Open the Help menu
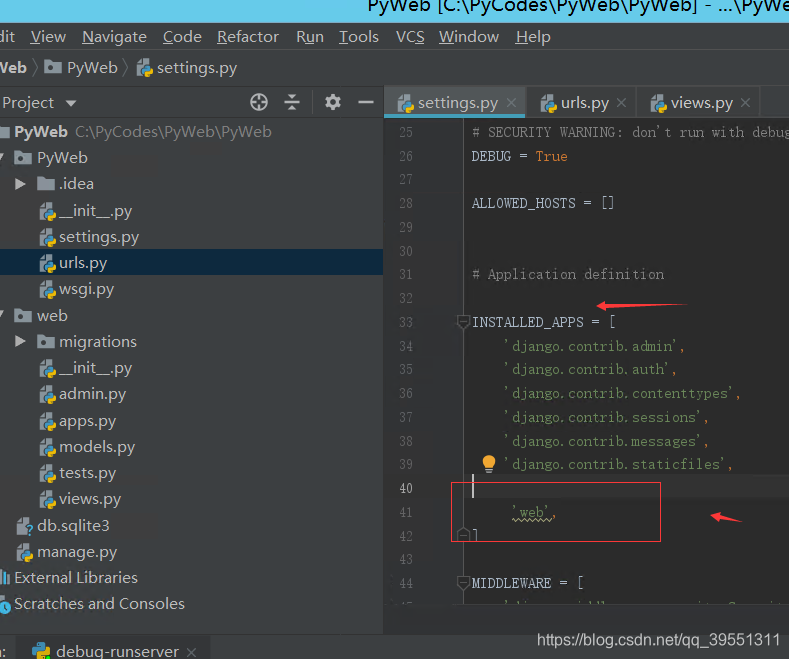789x659 pixels. click(x=533, y=37)
